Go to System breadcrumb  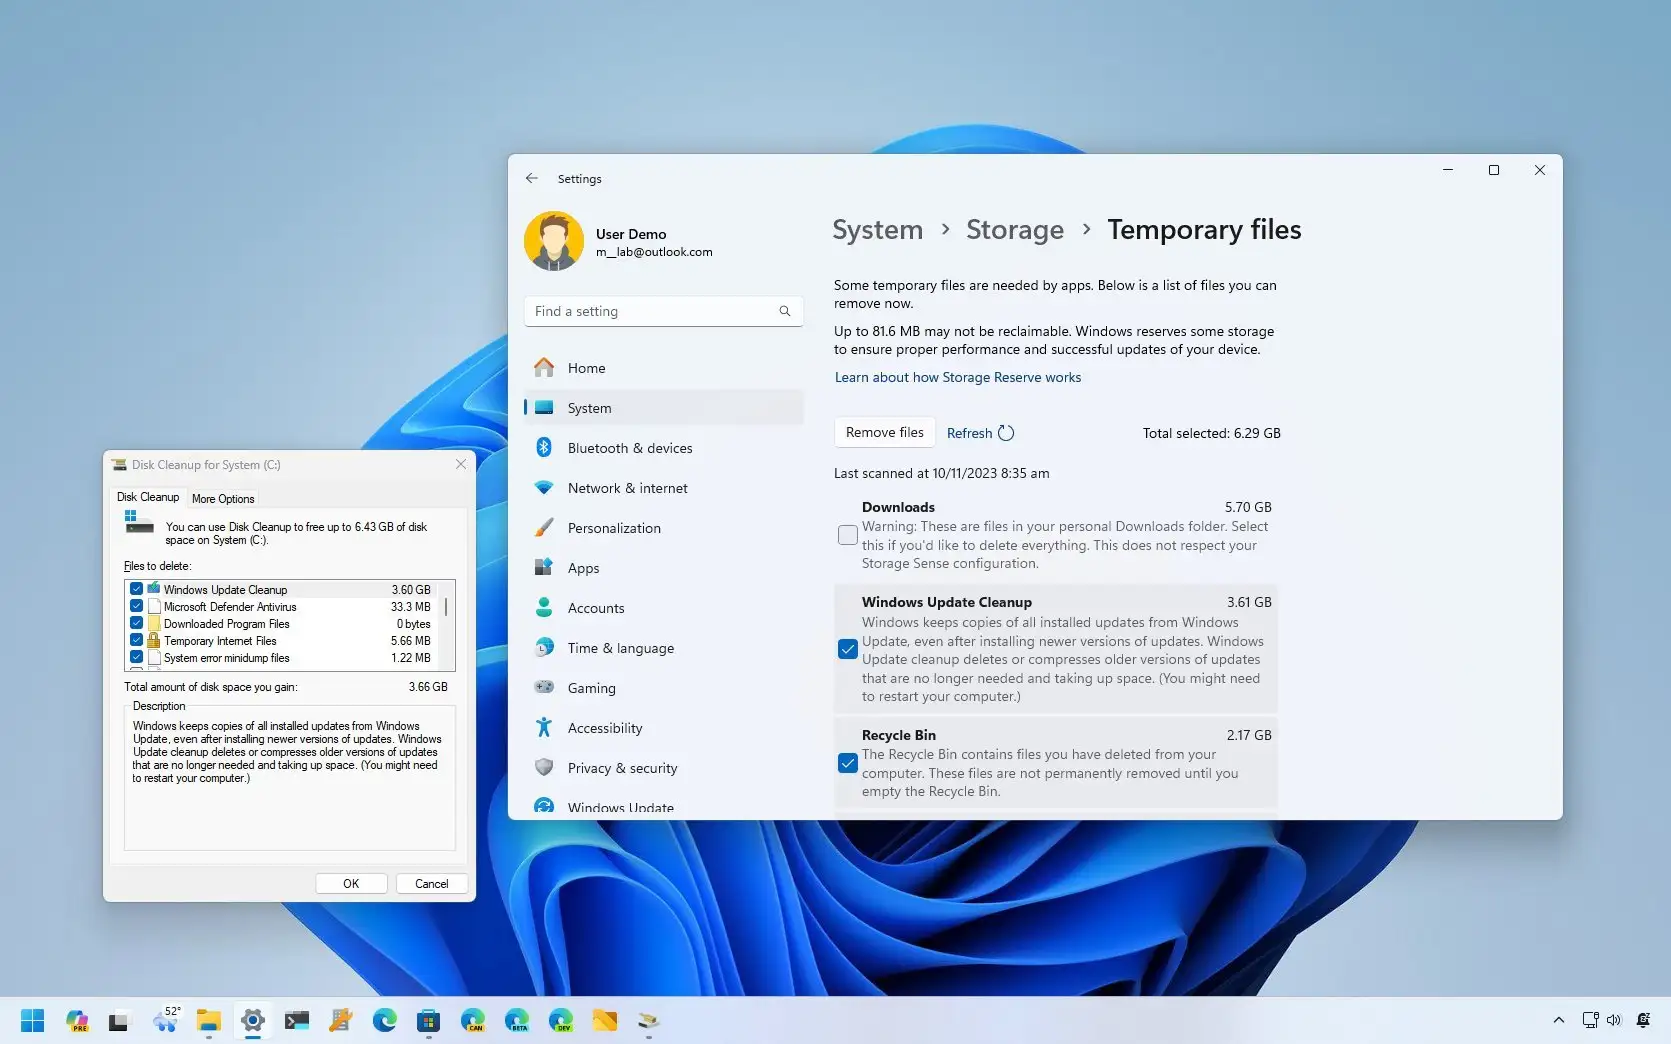tap(877, 230)
